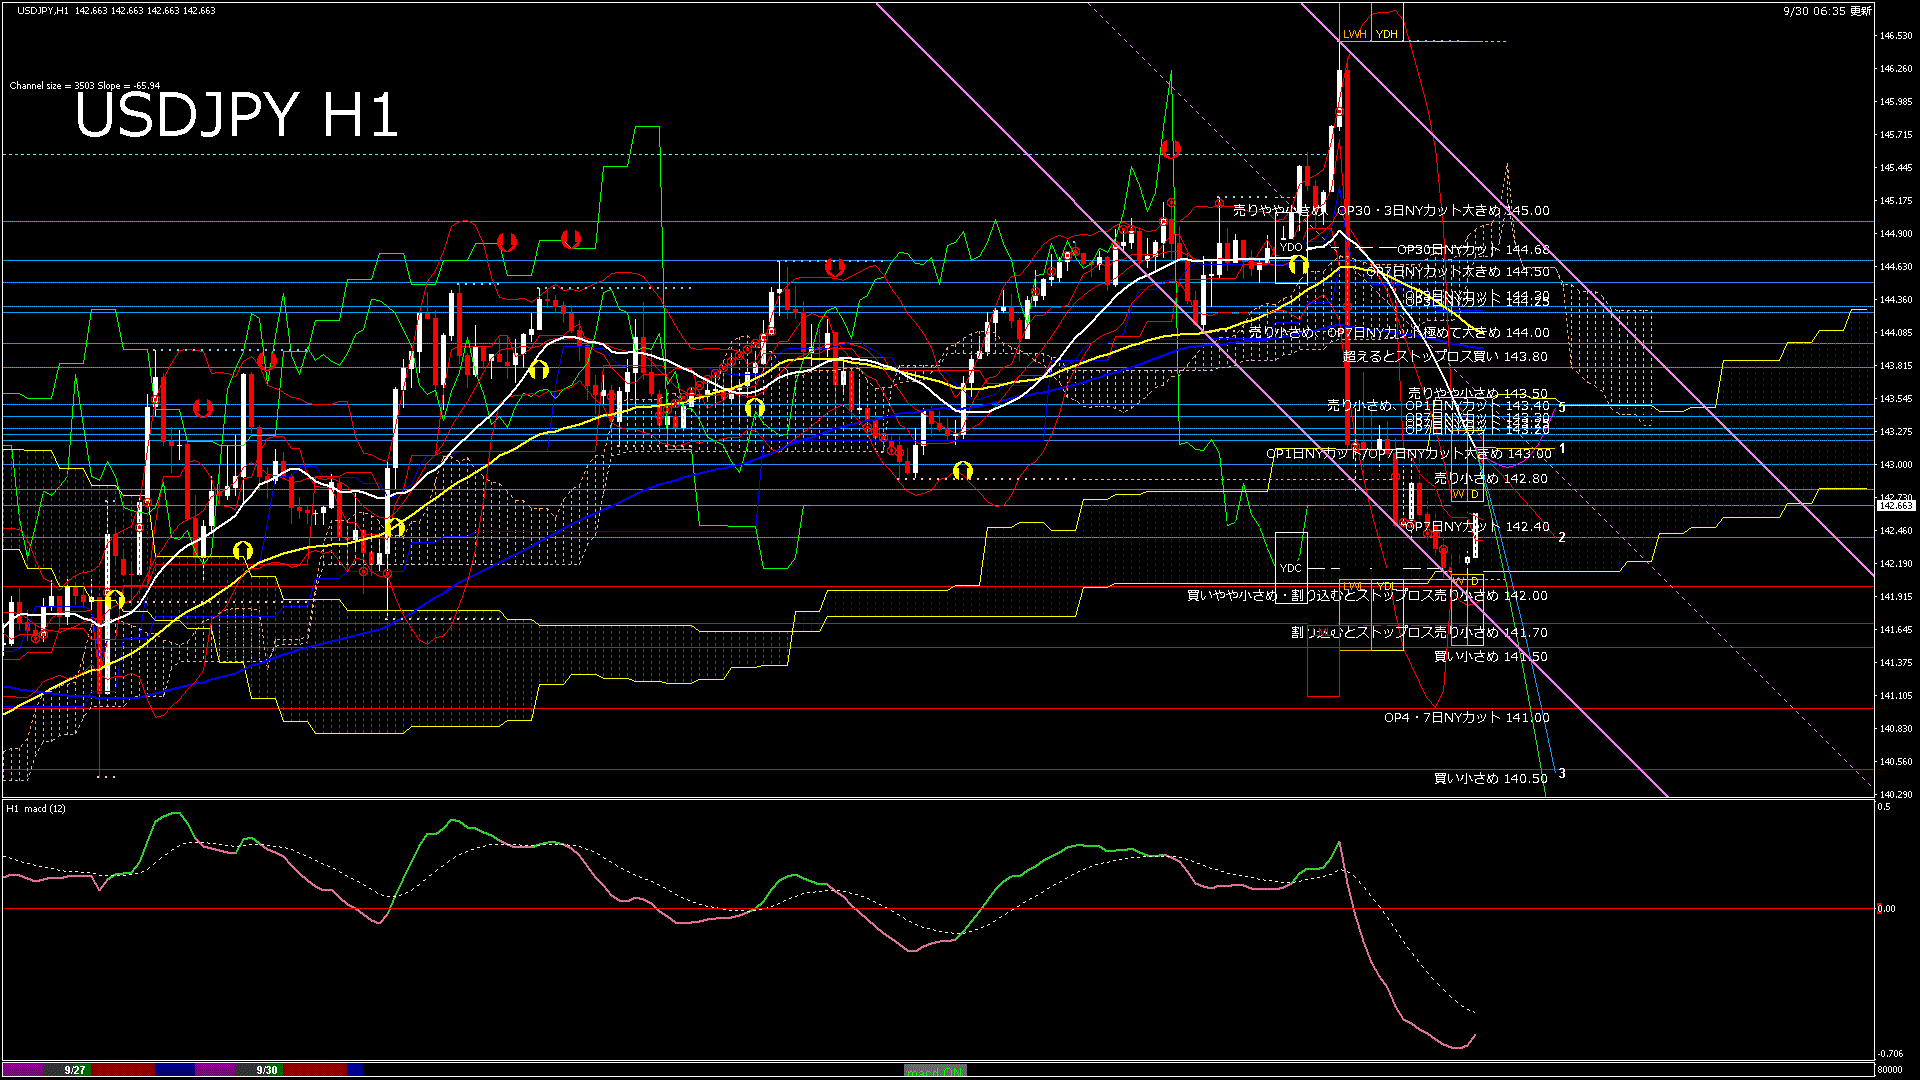Click wave number 3 beside 140.50
1920x1080 pixels.
pos(1562,774)
